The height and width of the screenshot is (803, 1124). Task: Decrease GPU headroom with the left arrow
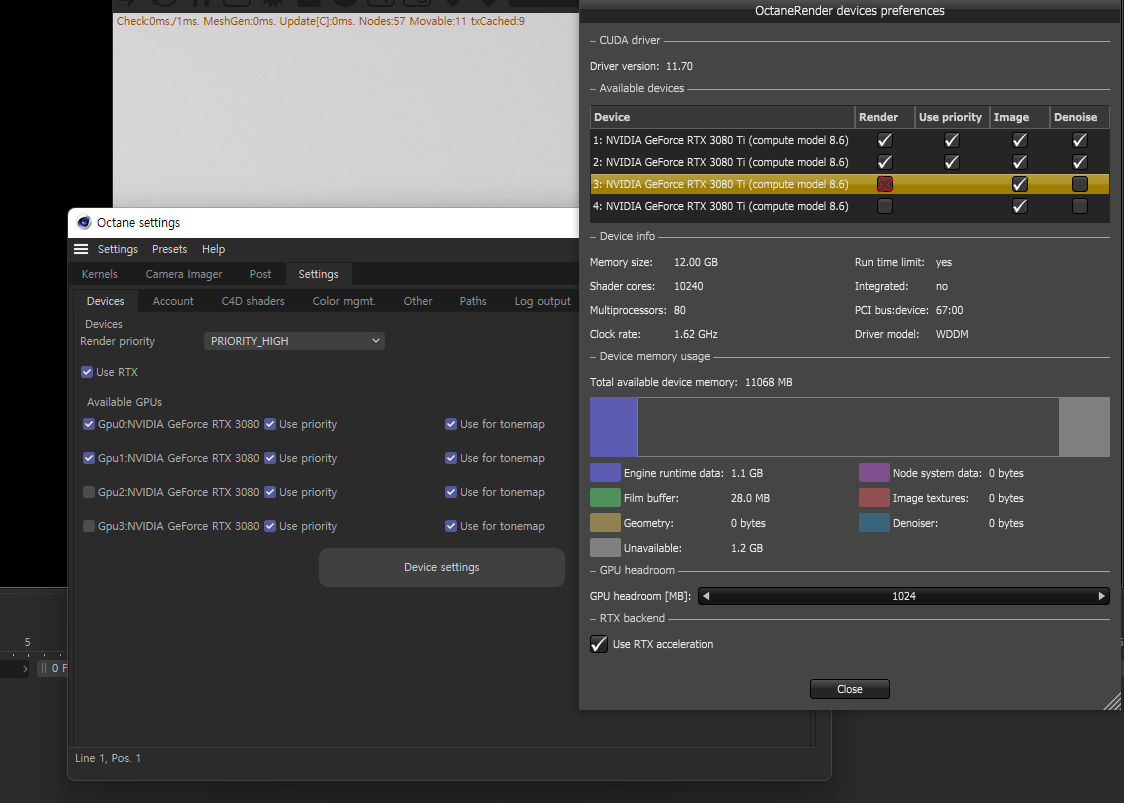706,596
